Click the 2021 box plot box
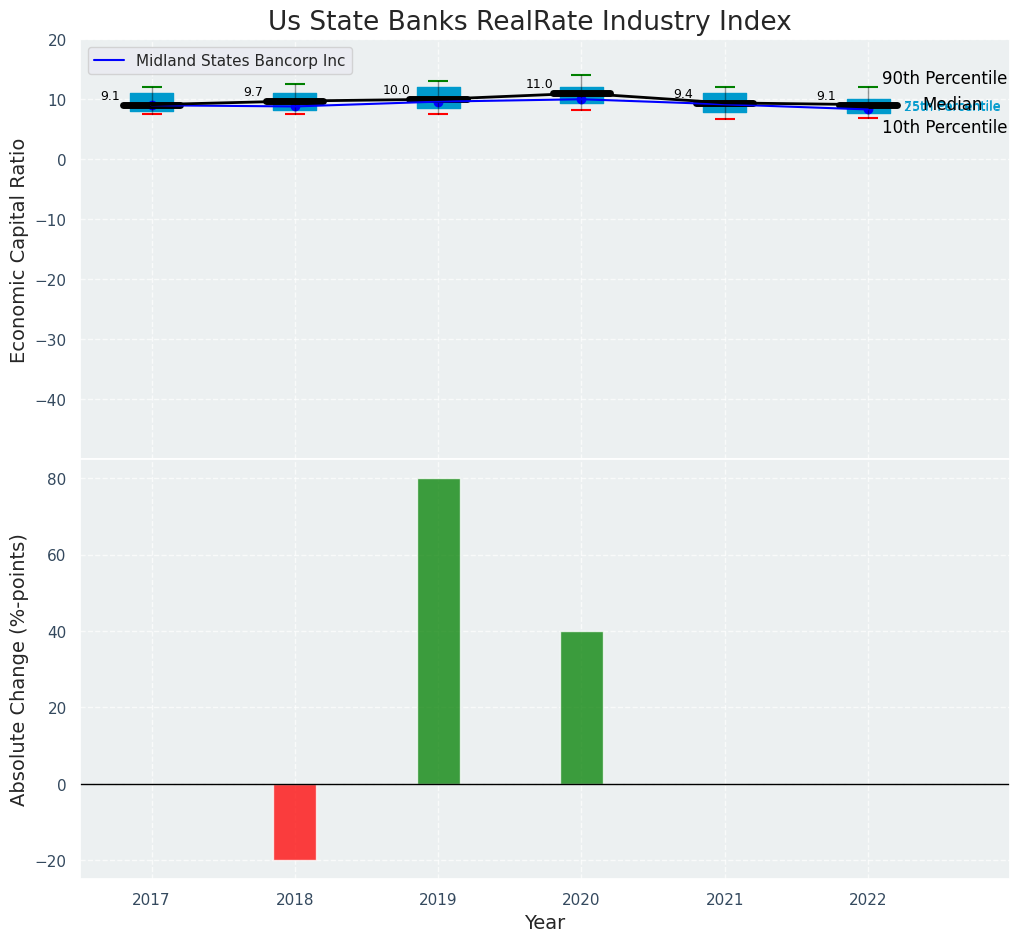The image size is (1019, 942). (725, 103)
